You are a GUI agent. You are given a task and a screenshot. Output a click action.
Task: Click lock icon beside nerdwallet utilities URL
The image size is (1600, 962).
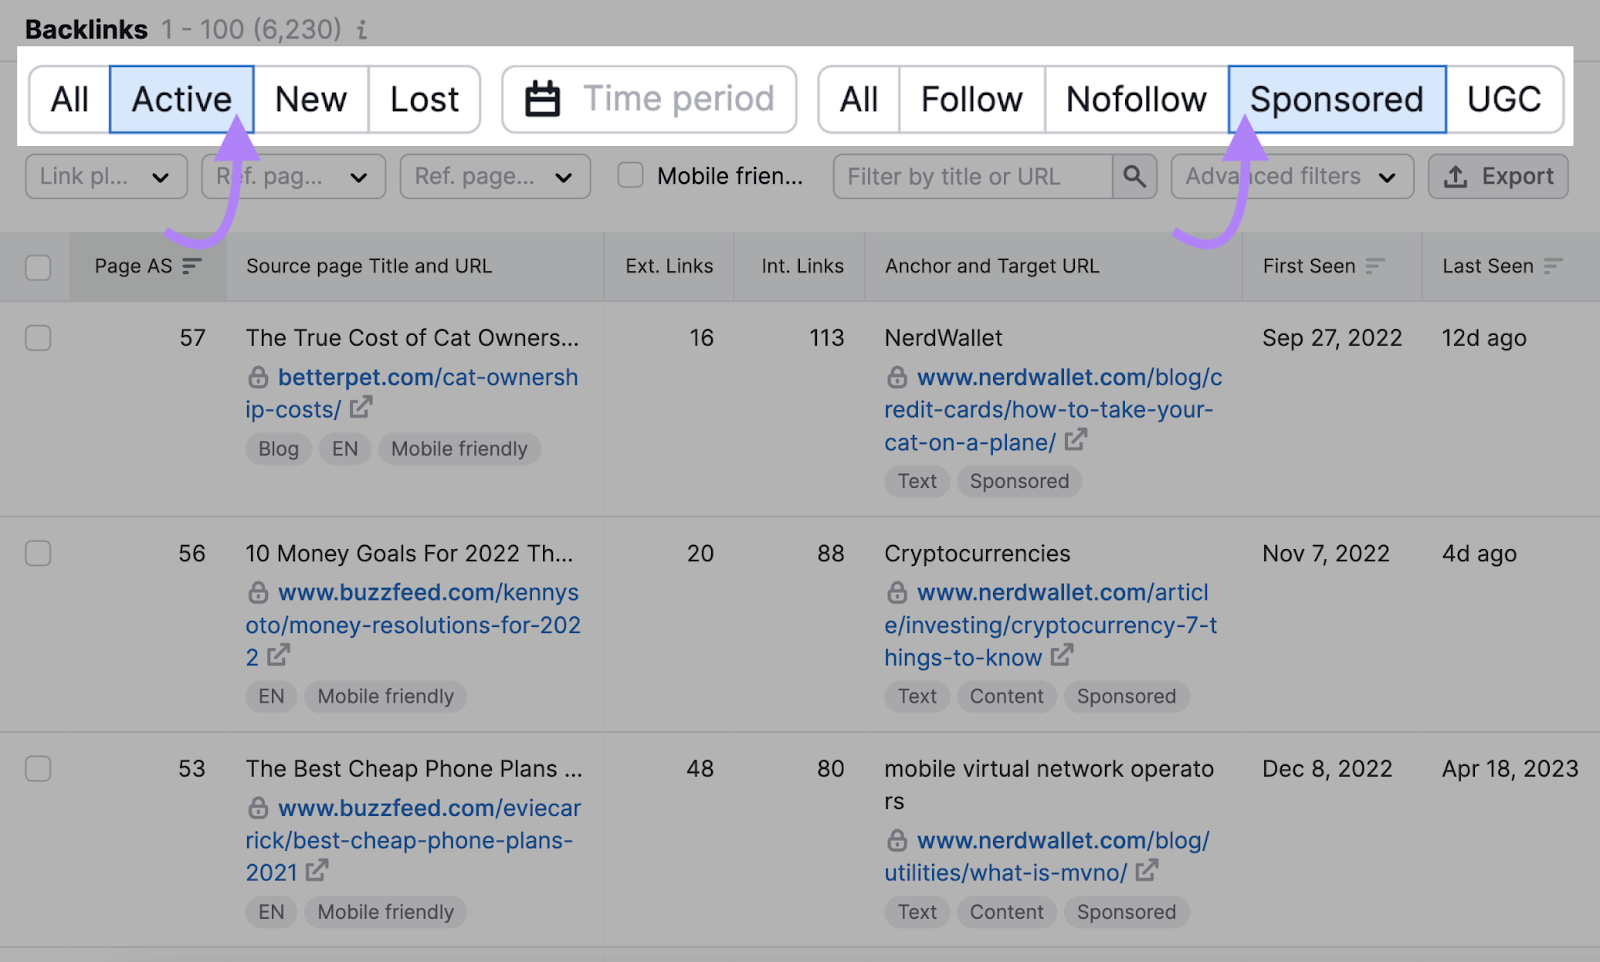(x=897, y=840)
